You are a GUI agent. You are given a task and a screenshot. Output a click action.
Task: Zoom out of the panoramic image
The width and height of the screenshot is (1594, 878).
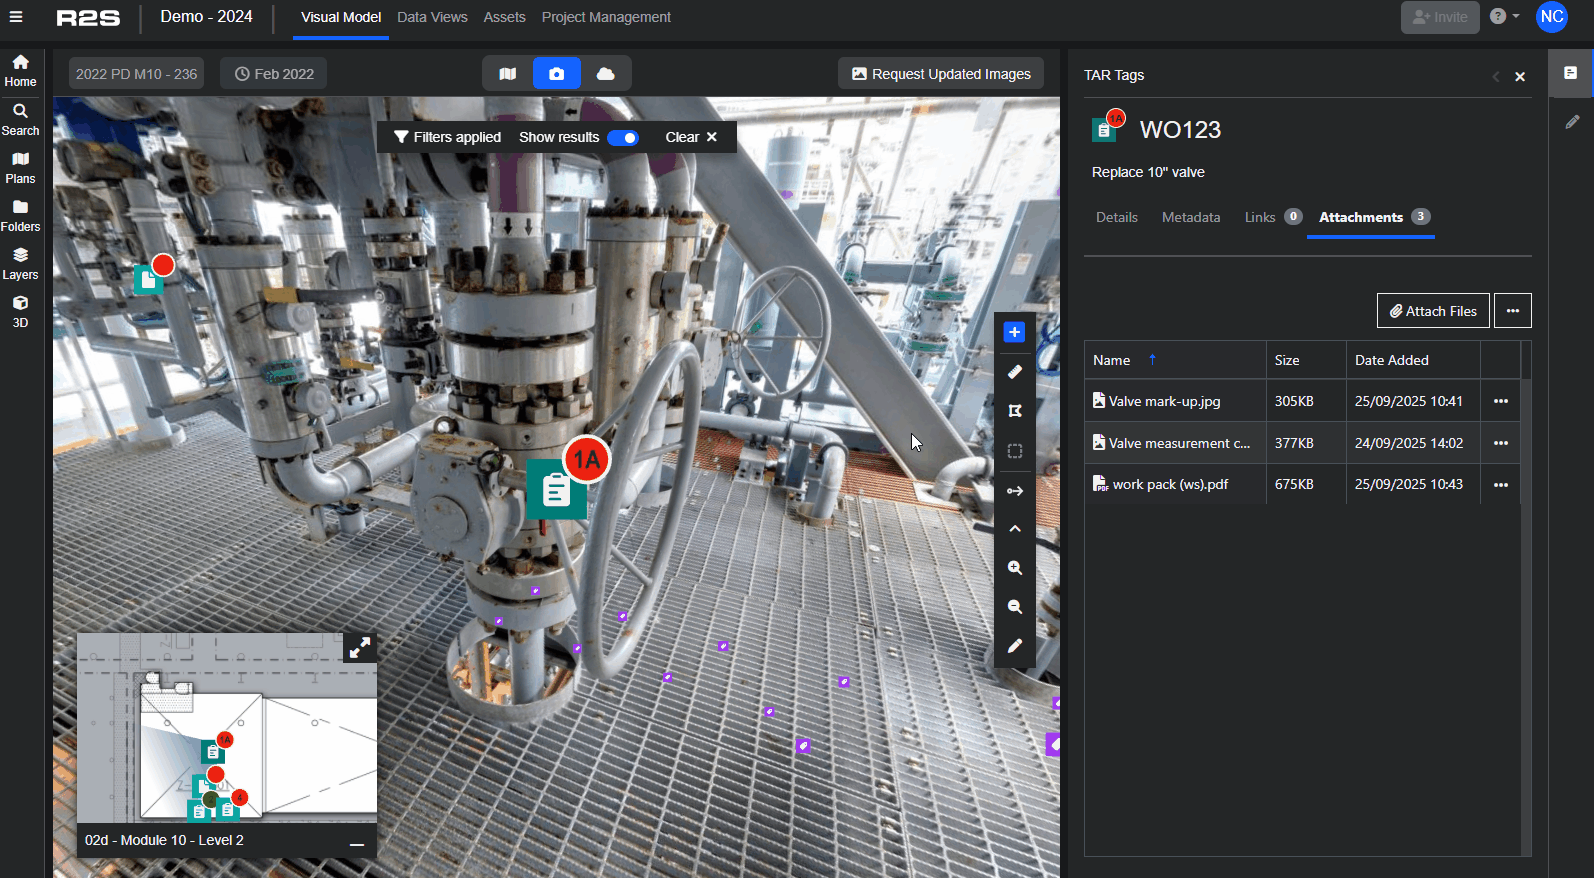click(1014, 607)
